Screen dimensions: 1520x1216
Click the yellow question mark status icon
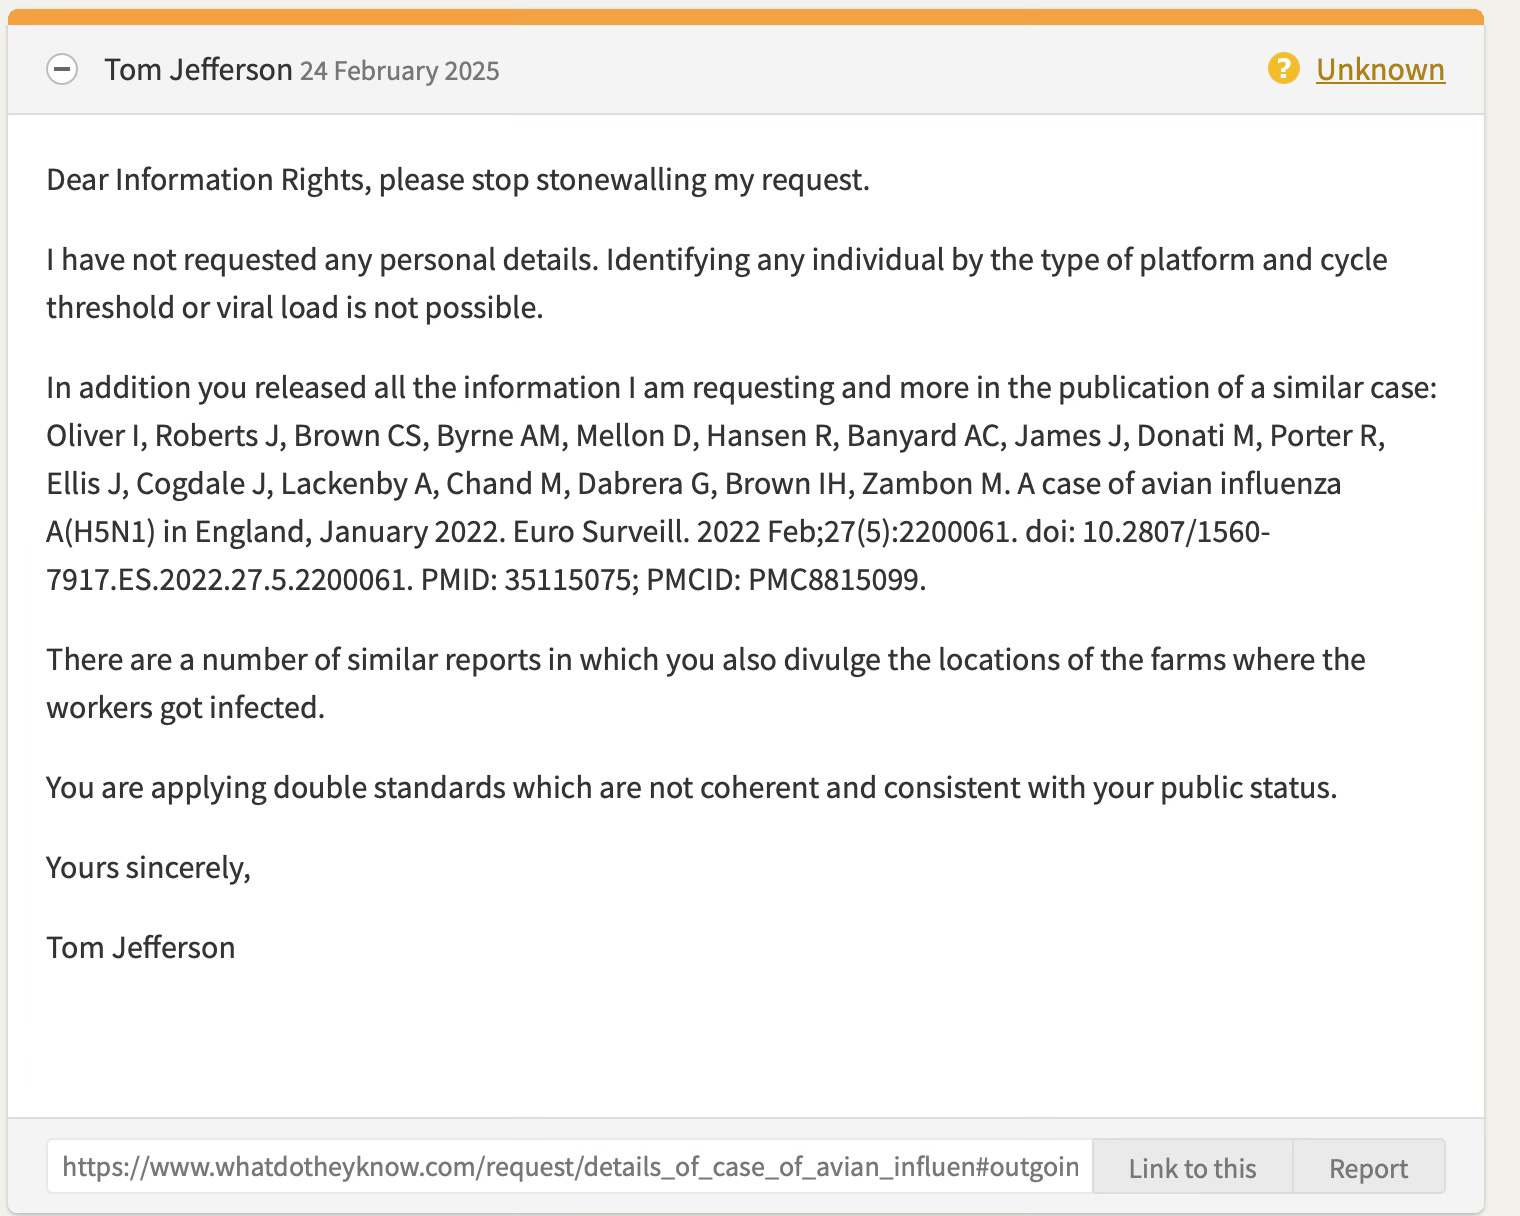[1283, 69]
